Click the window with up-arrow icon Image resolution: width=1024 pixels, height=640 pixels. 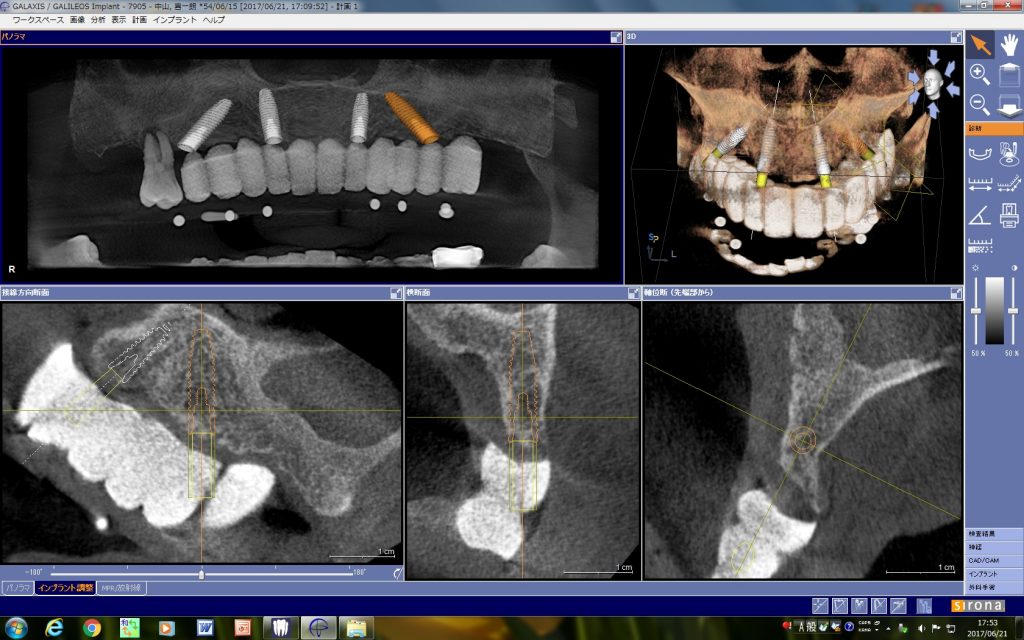(x=1010, y=74)
